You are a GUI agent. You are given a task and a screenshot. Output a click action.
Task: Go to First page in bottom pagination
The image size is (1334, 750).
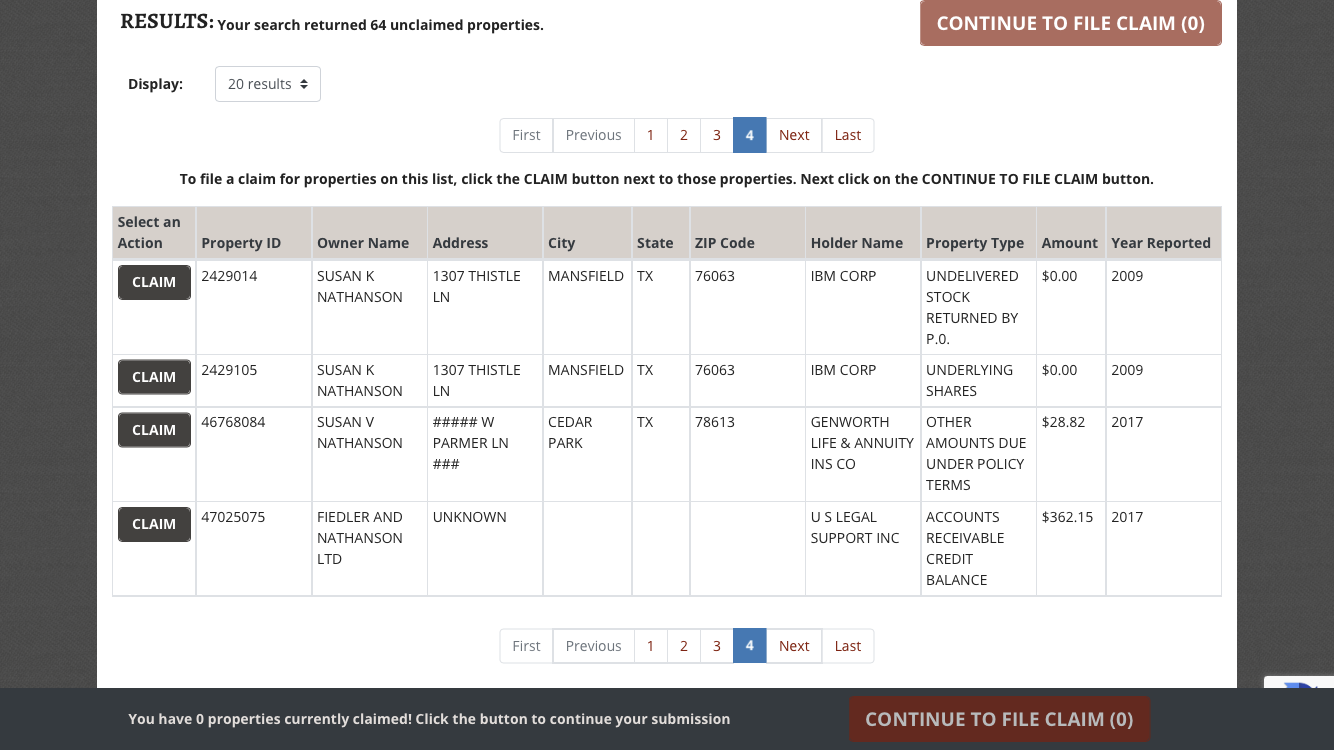(526, 646)
